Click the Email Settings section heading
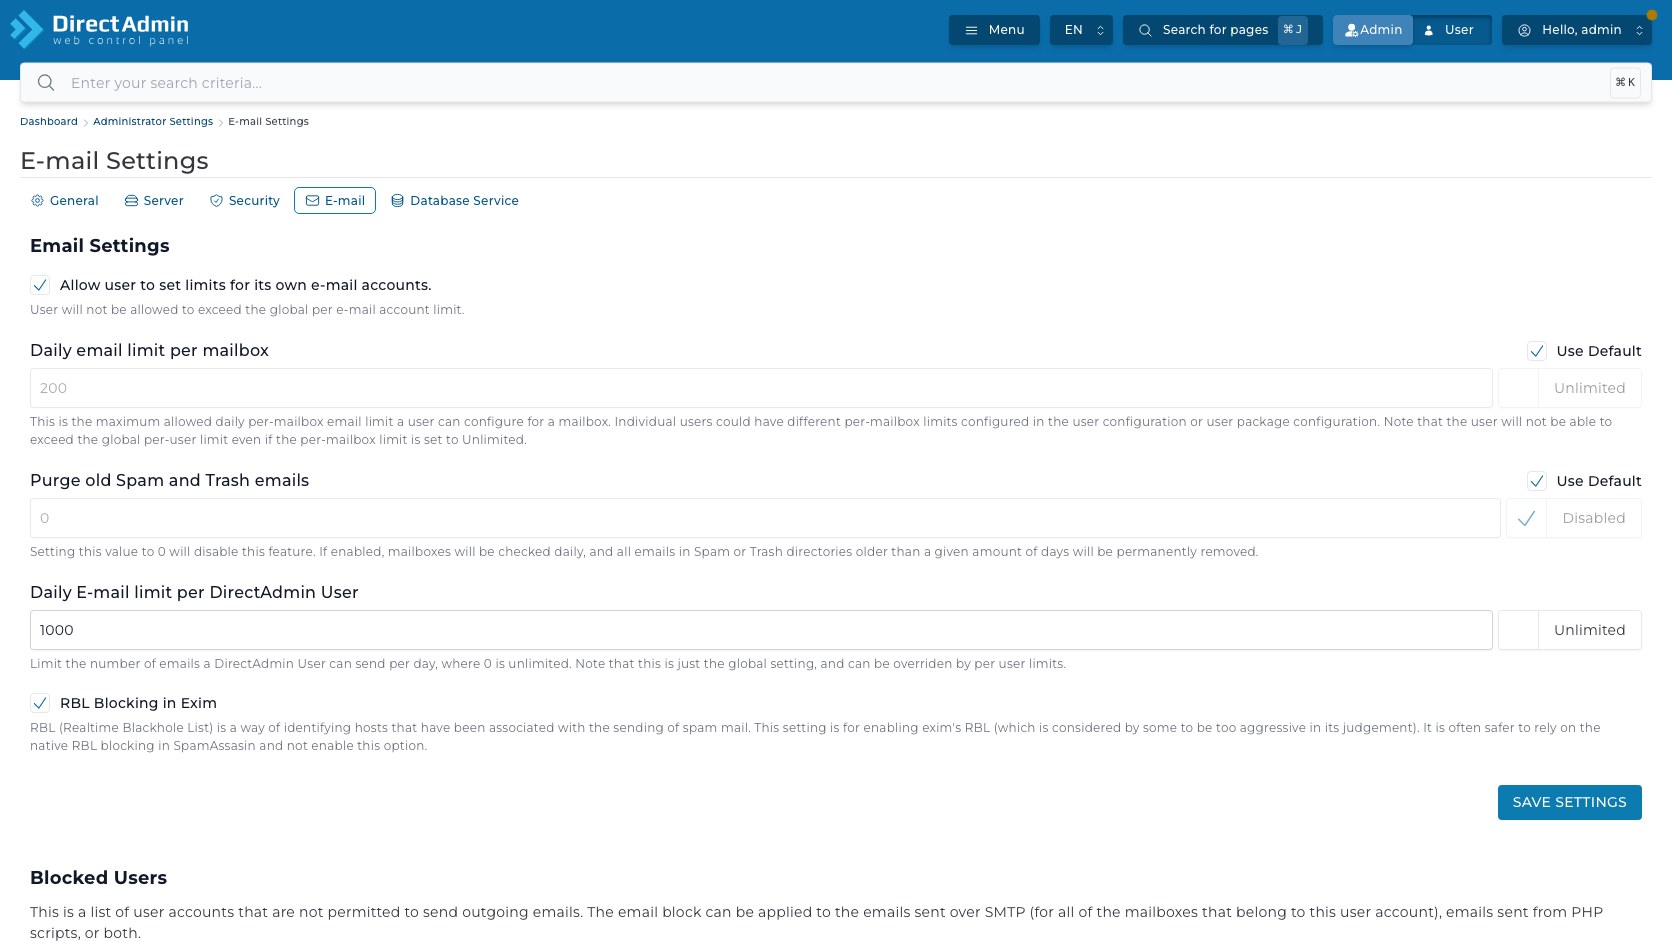The height and width of the screenshot is (941, 1672). pos(100,246)
